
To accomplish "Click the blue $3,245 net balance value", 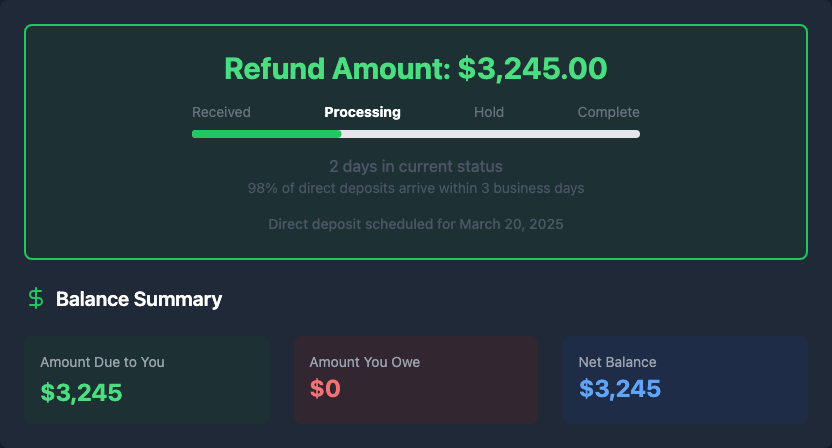I will pyautogui.click(x=619, y=389).
